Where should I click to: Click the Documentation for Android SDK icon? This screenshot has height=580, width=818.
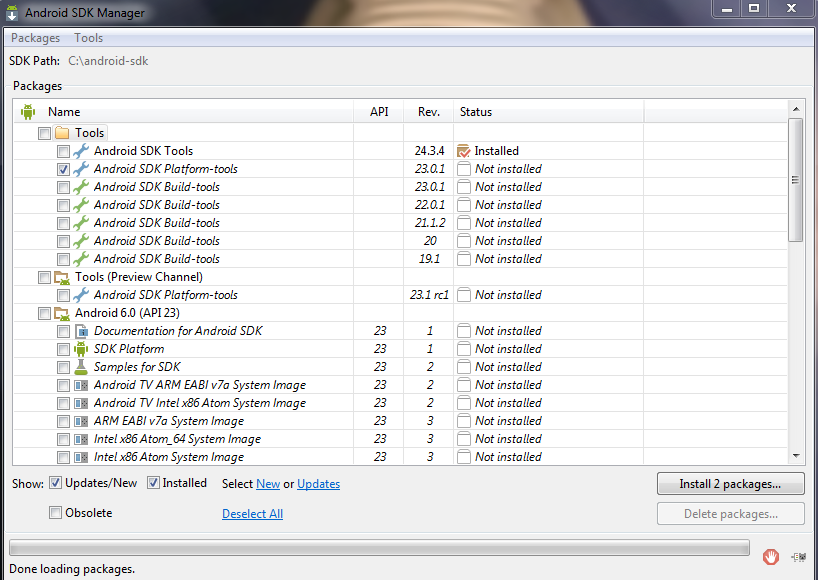pos(81,331)
